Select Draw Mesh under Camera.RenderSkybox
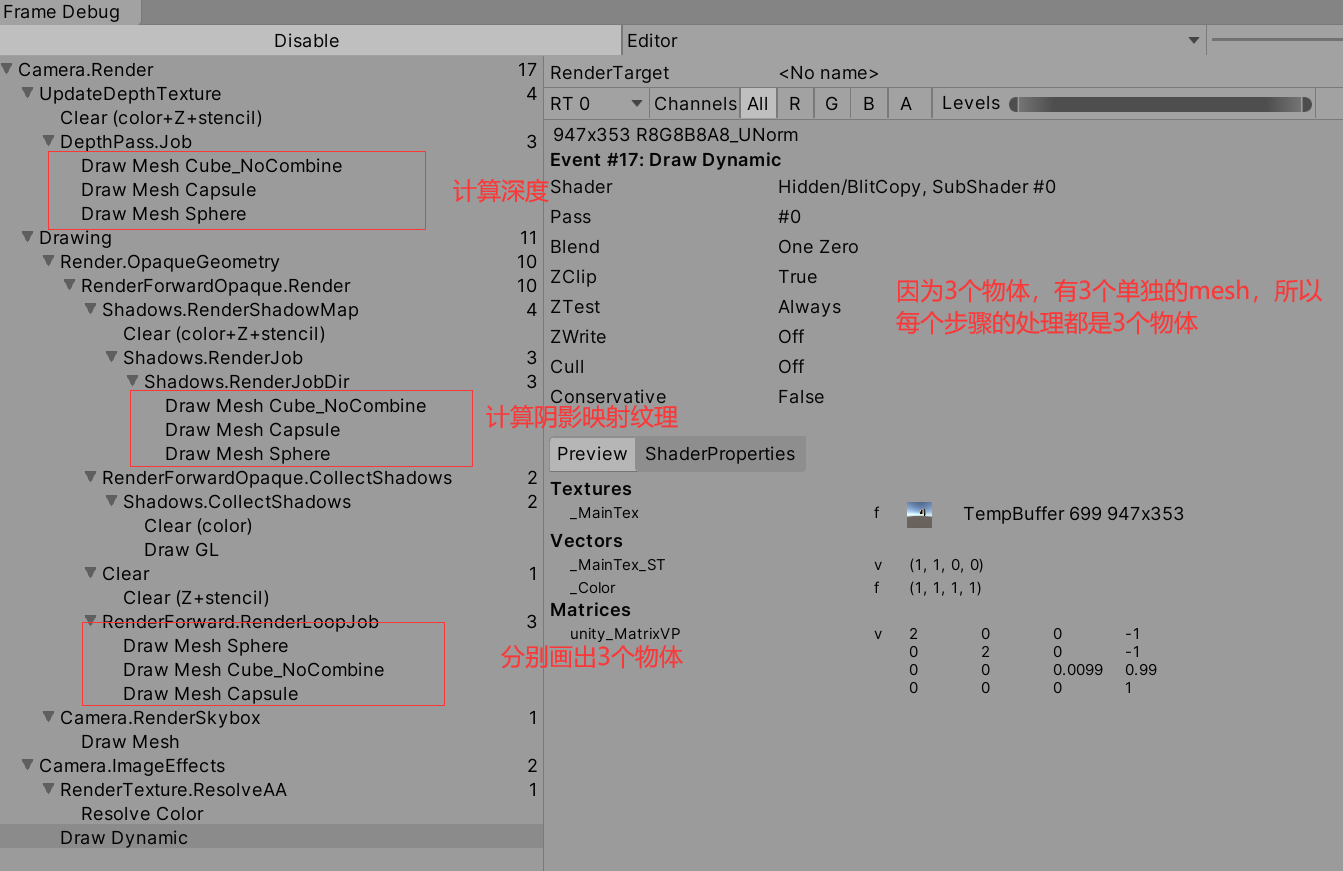This screenshot has width=1343, height=871. point(130,742)
